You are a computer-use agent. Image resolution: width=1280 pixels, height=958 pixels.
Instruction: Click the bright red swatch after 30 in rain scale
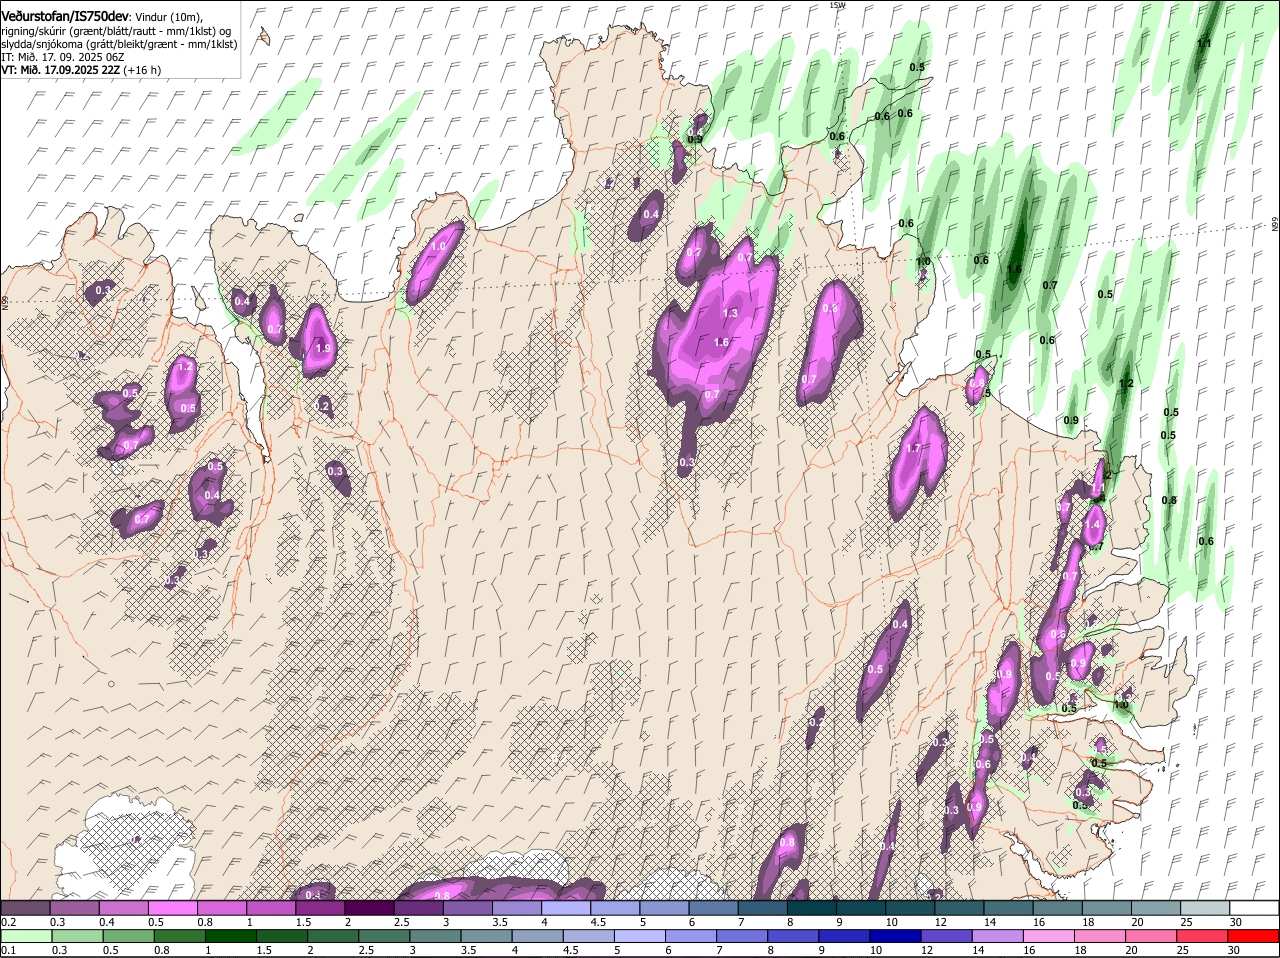pyautogui.click(x=1254, y=936)
